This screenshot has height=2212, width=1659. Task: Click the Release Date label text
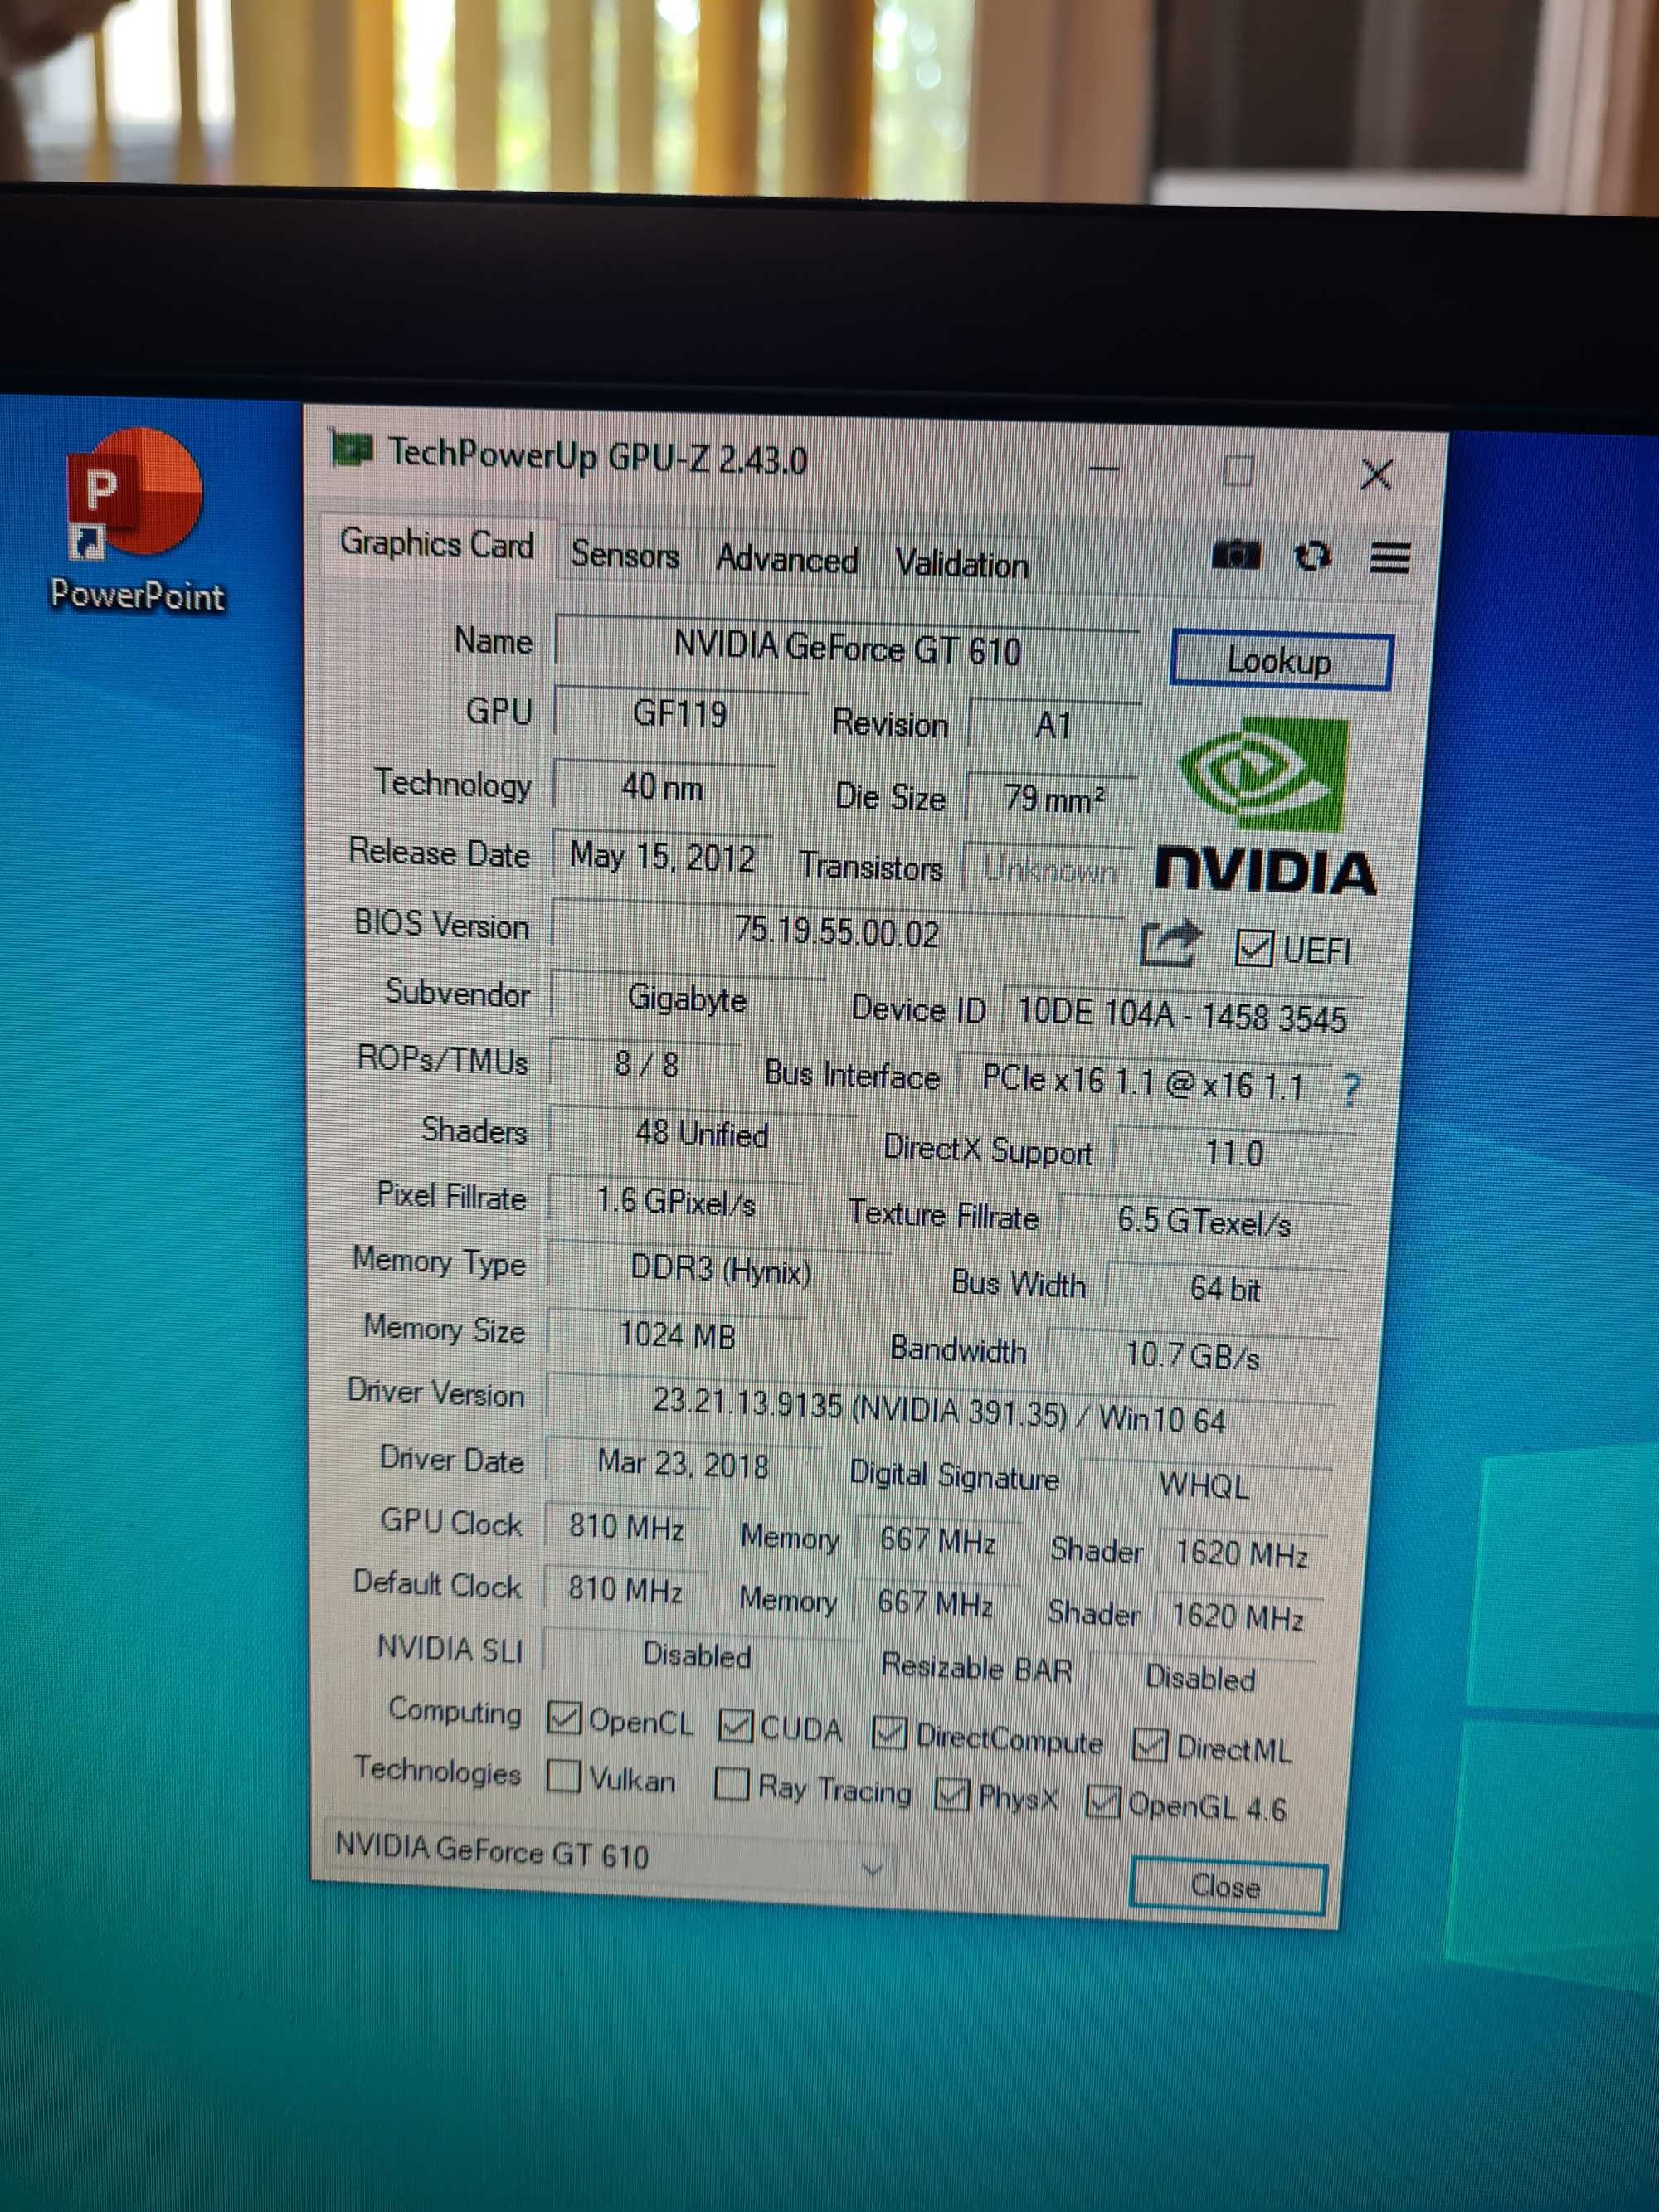439,853
